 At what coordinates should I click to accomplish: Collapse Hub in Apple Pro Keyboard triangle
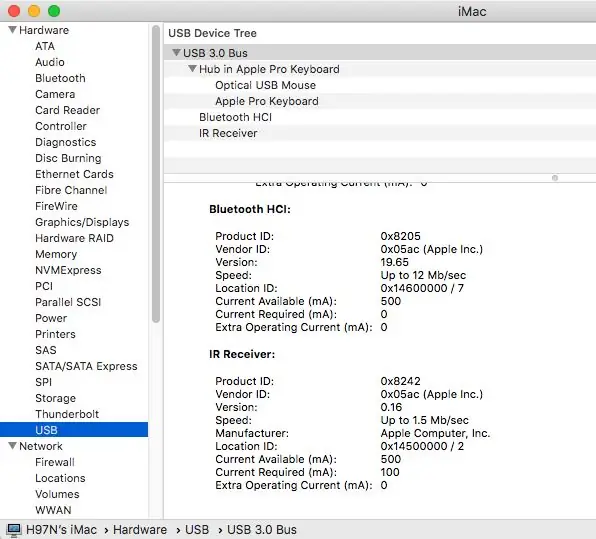[193, 68]
